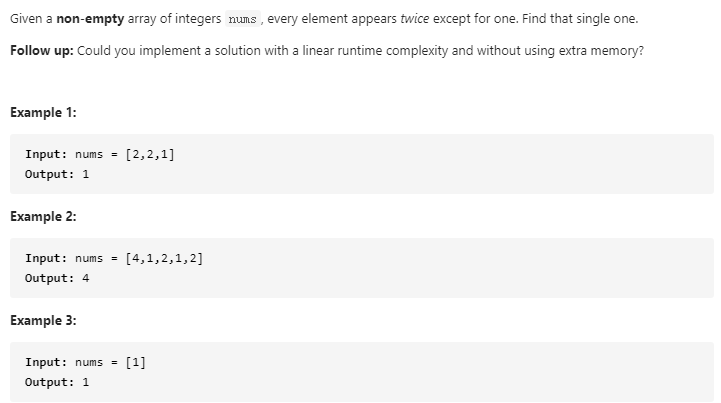The image size is (721, 403).
Task: Click the bold text non-empty
Action: coord(90,19)
